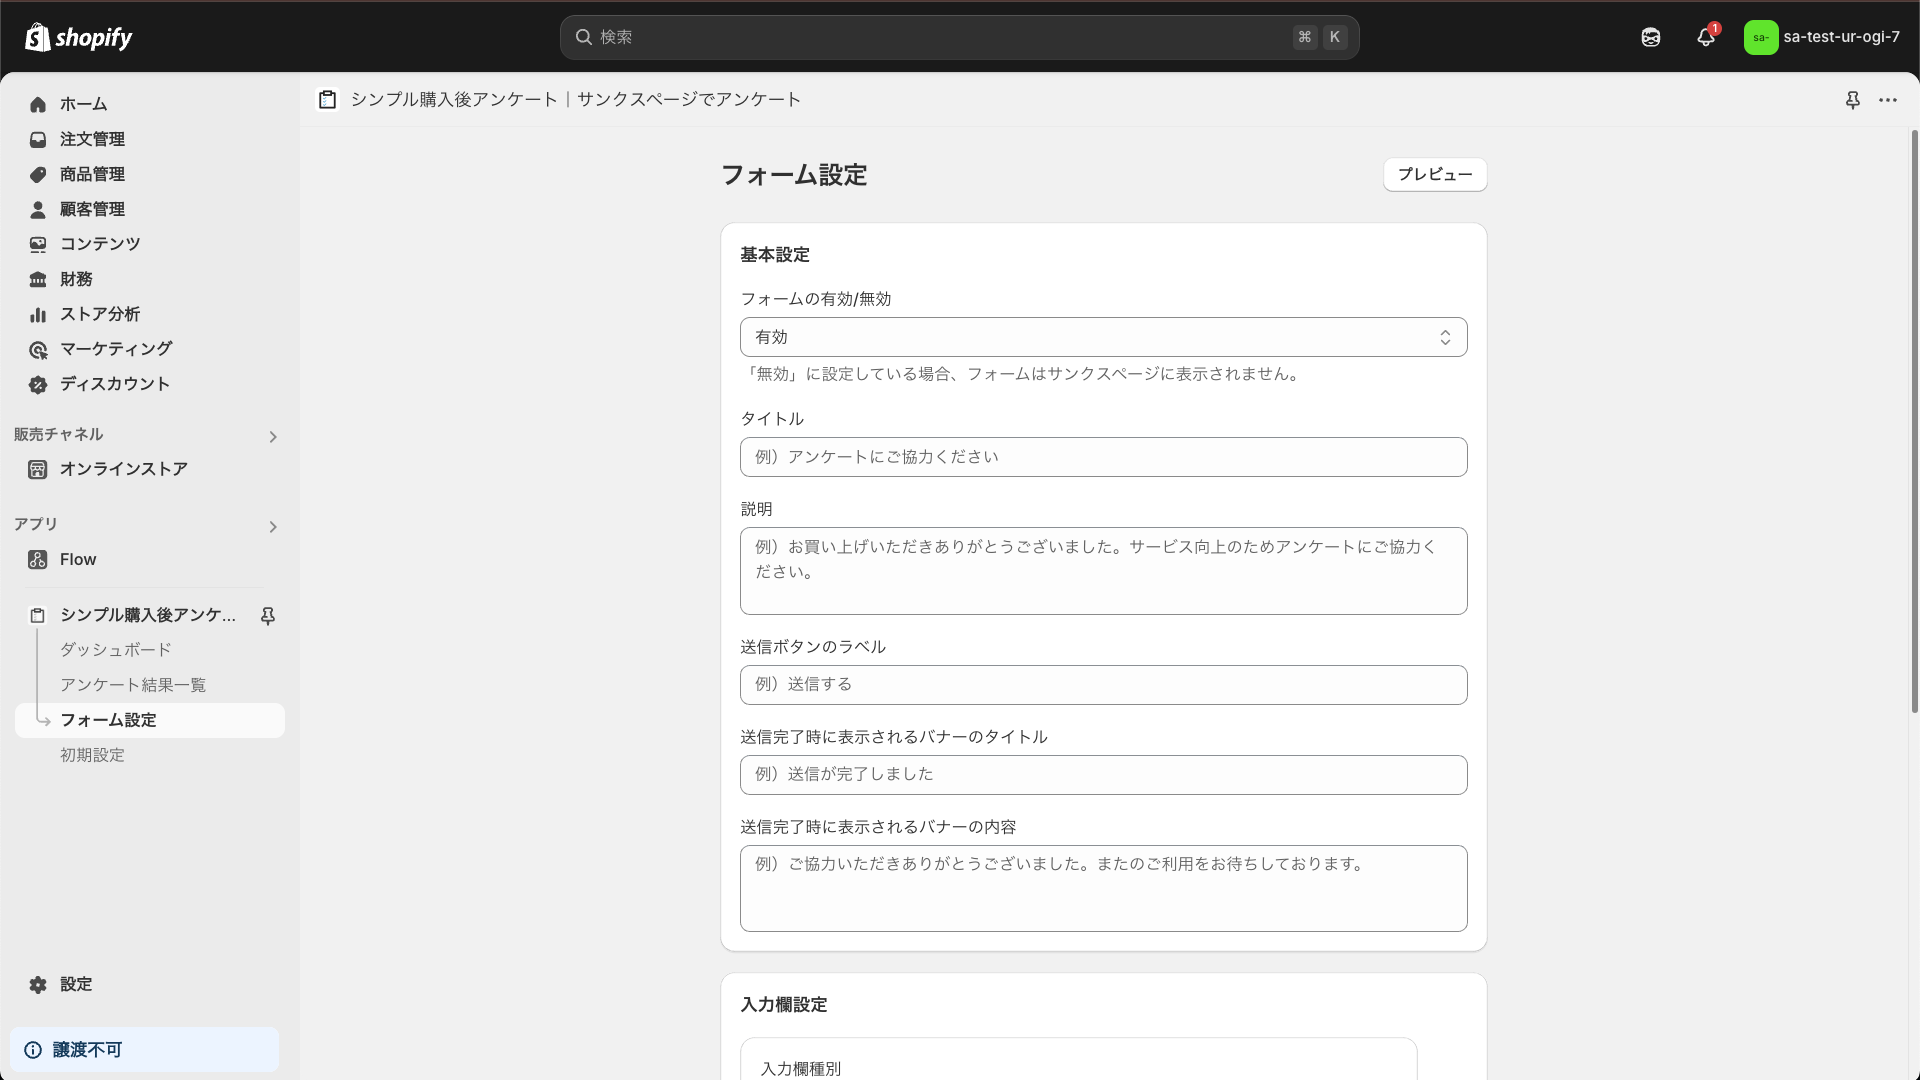The image size is (1920, 1080).
Task: Open the ホーム (Home) section
Action: coord(83,104)
